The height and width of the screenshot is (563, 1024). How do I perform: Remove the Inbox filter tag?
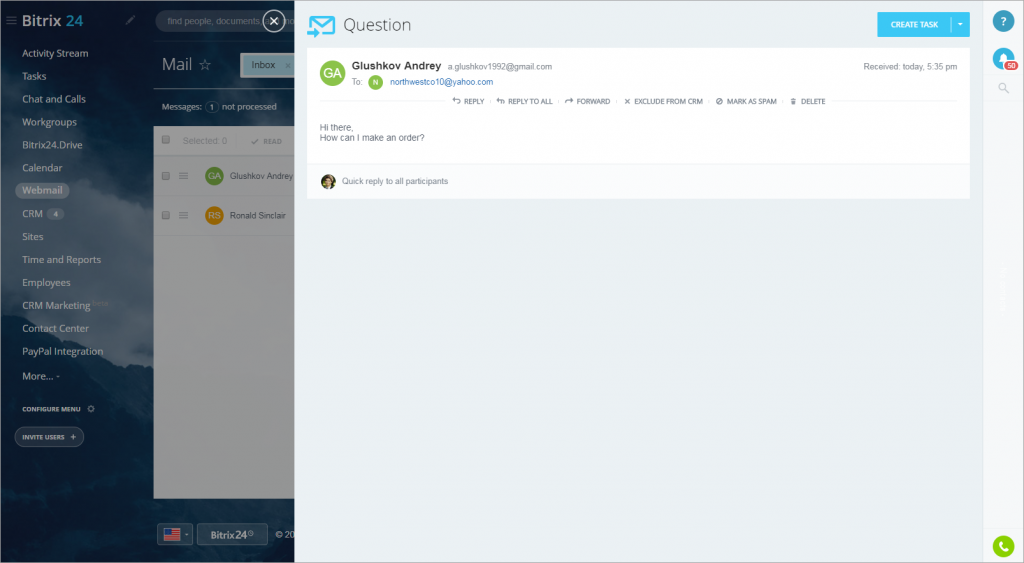click(287, 65)
